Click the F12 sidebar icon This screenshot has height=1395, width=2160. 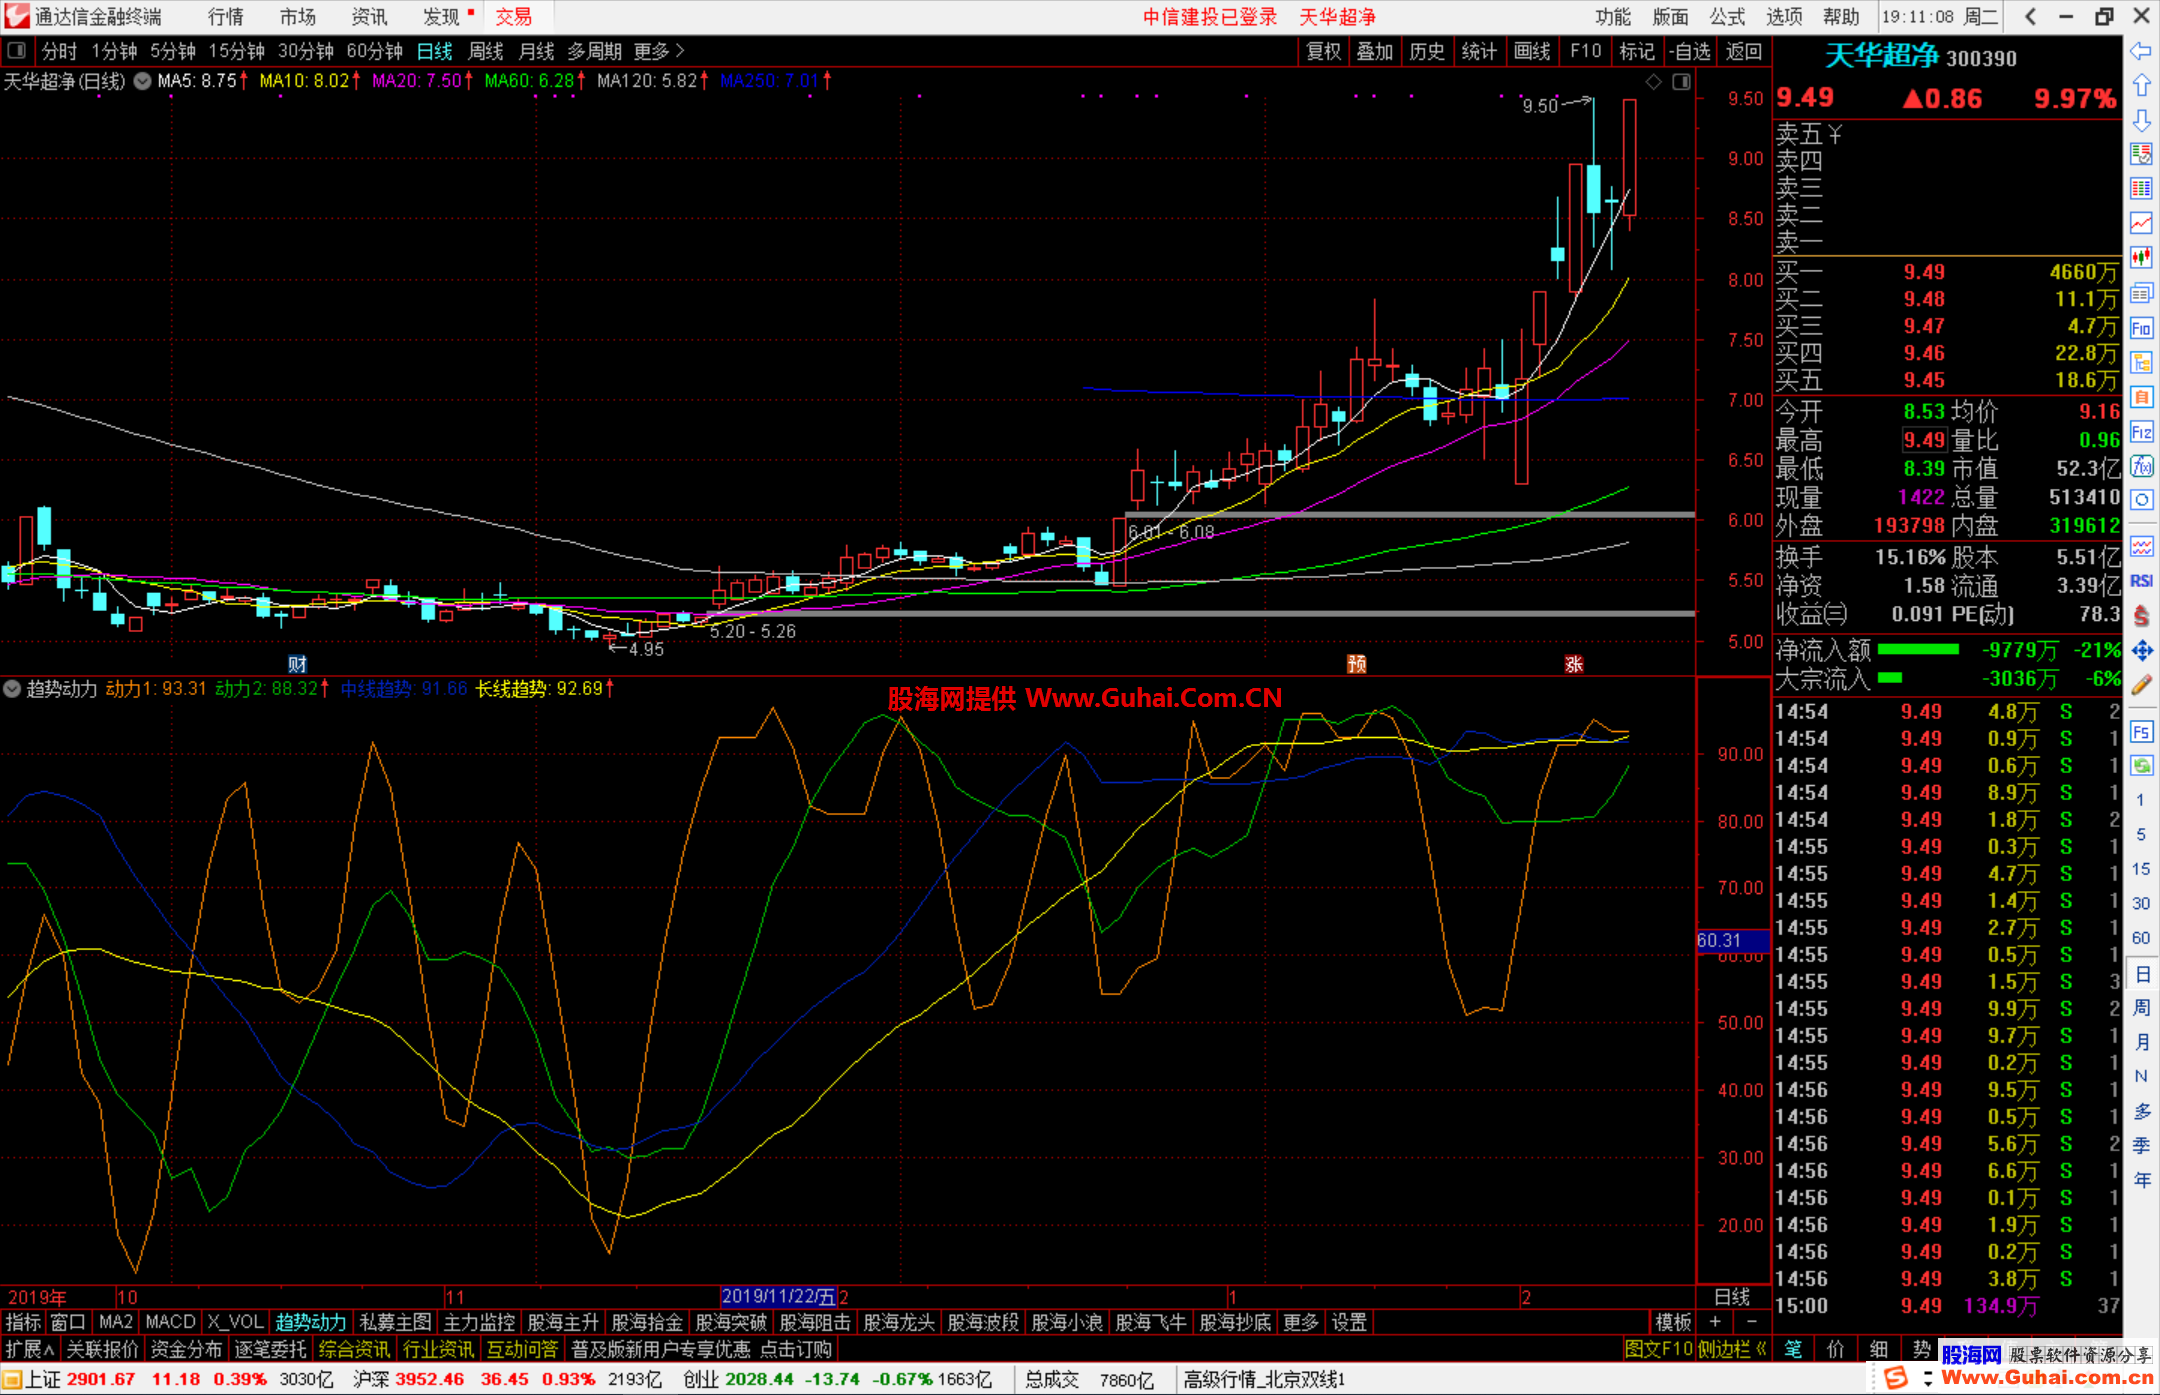2141,432
